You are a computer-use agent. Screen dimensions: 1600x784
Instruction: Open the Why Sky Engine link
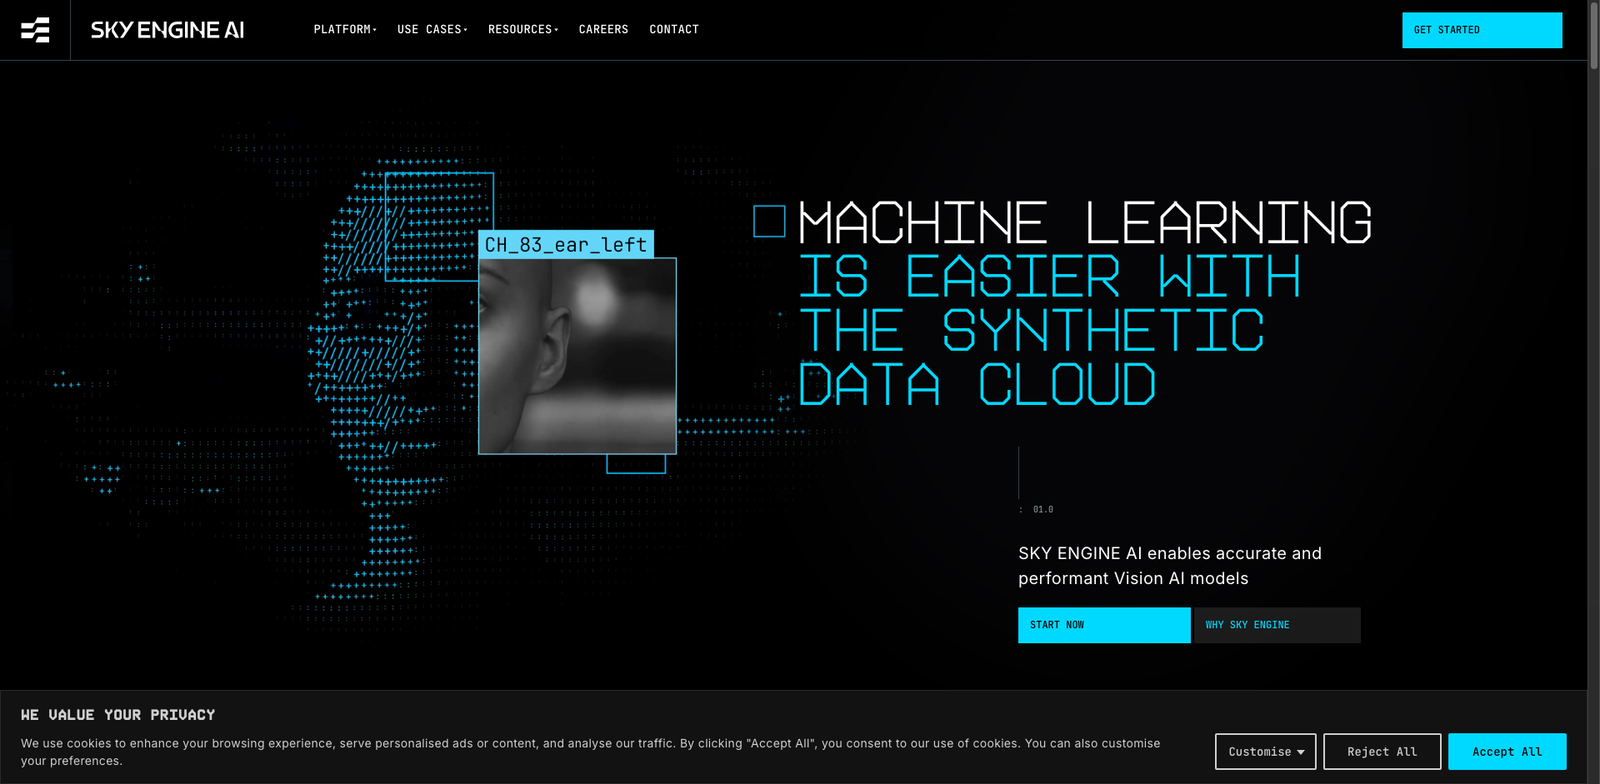tap(1276, 625)
